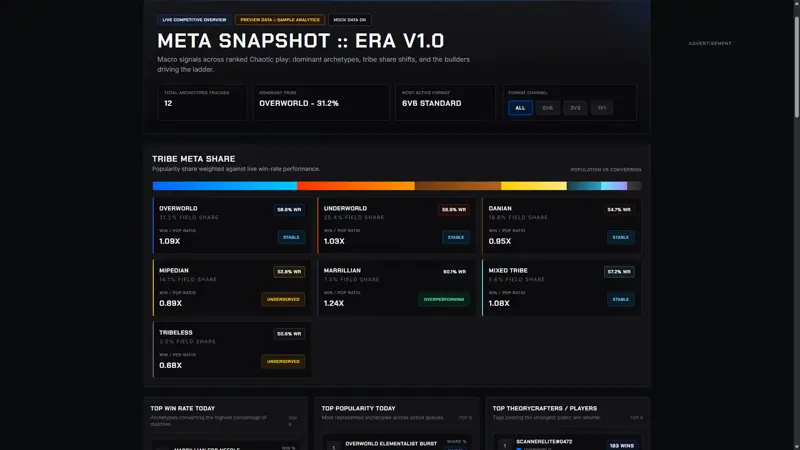Click the teal Marrillian segment of share bar
This screenshot has height=450, width=800.
tap(584, 186)
